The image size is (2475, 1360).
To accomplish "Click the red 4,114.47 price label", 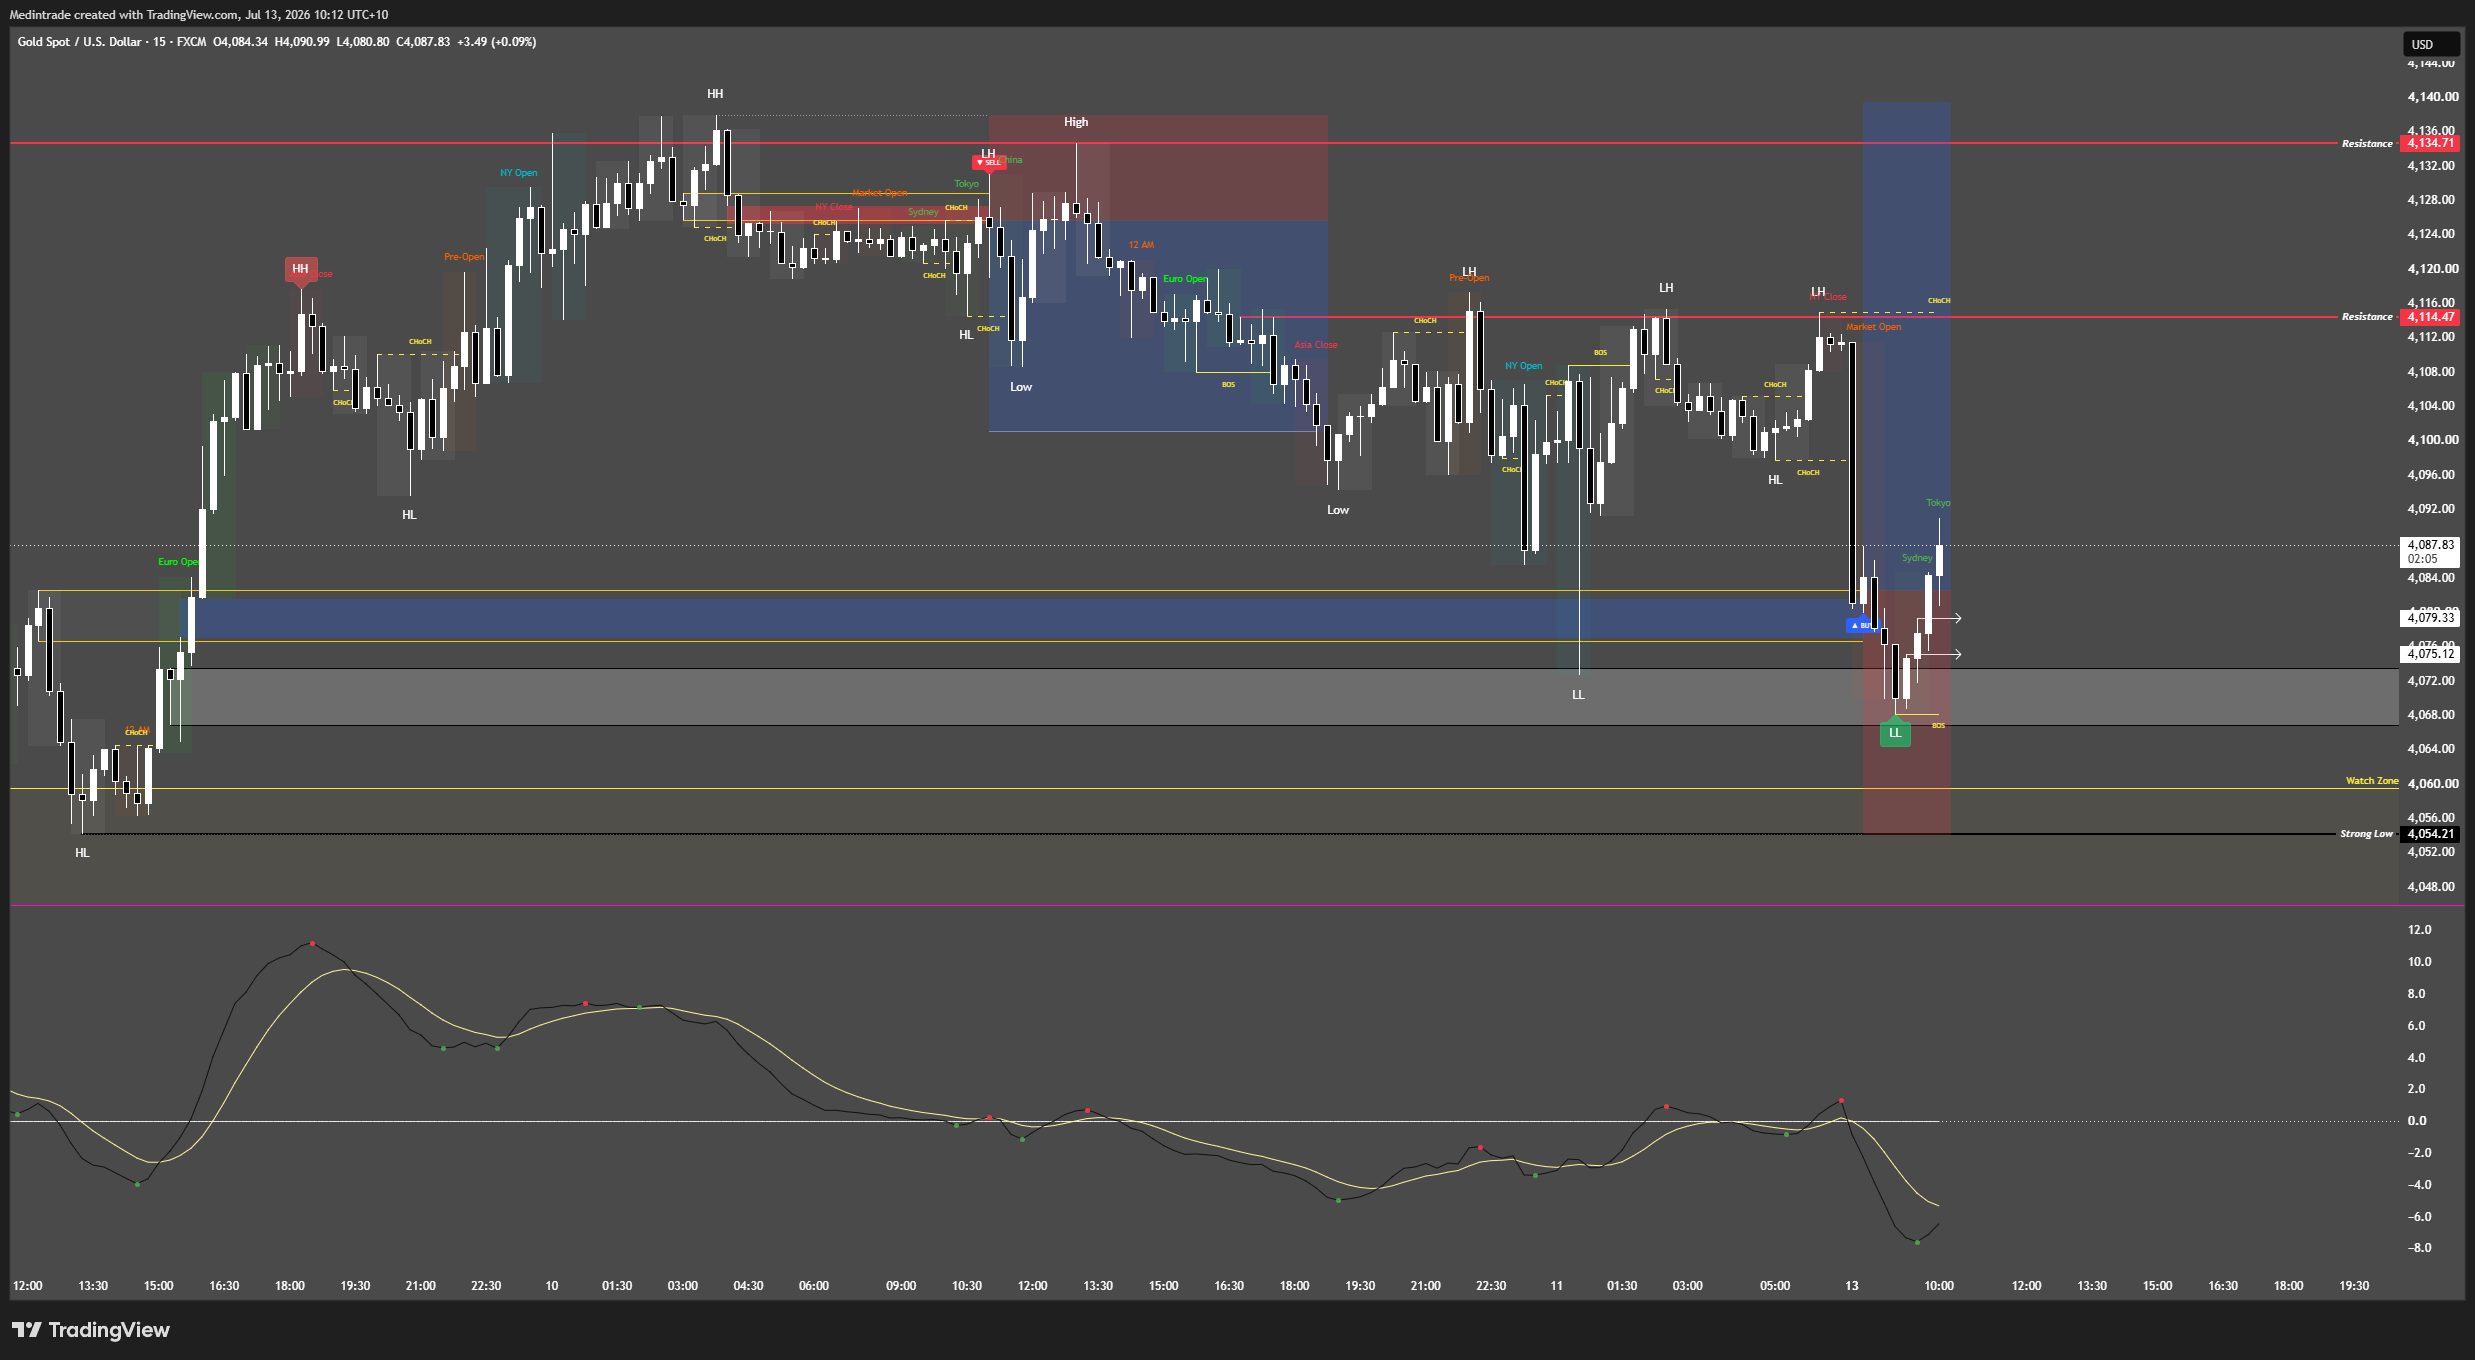I will click(x=2430, y=317).
